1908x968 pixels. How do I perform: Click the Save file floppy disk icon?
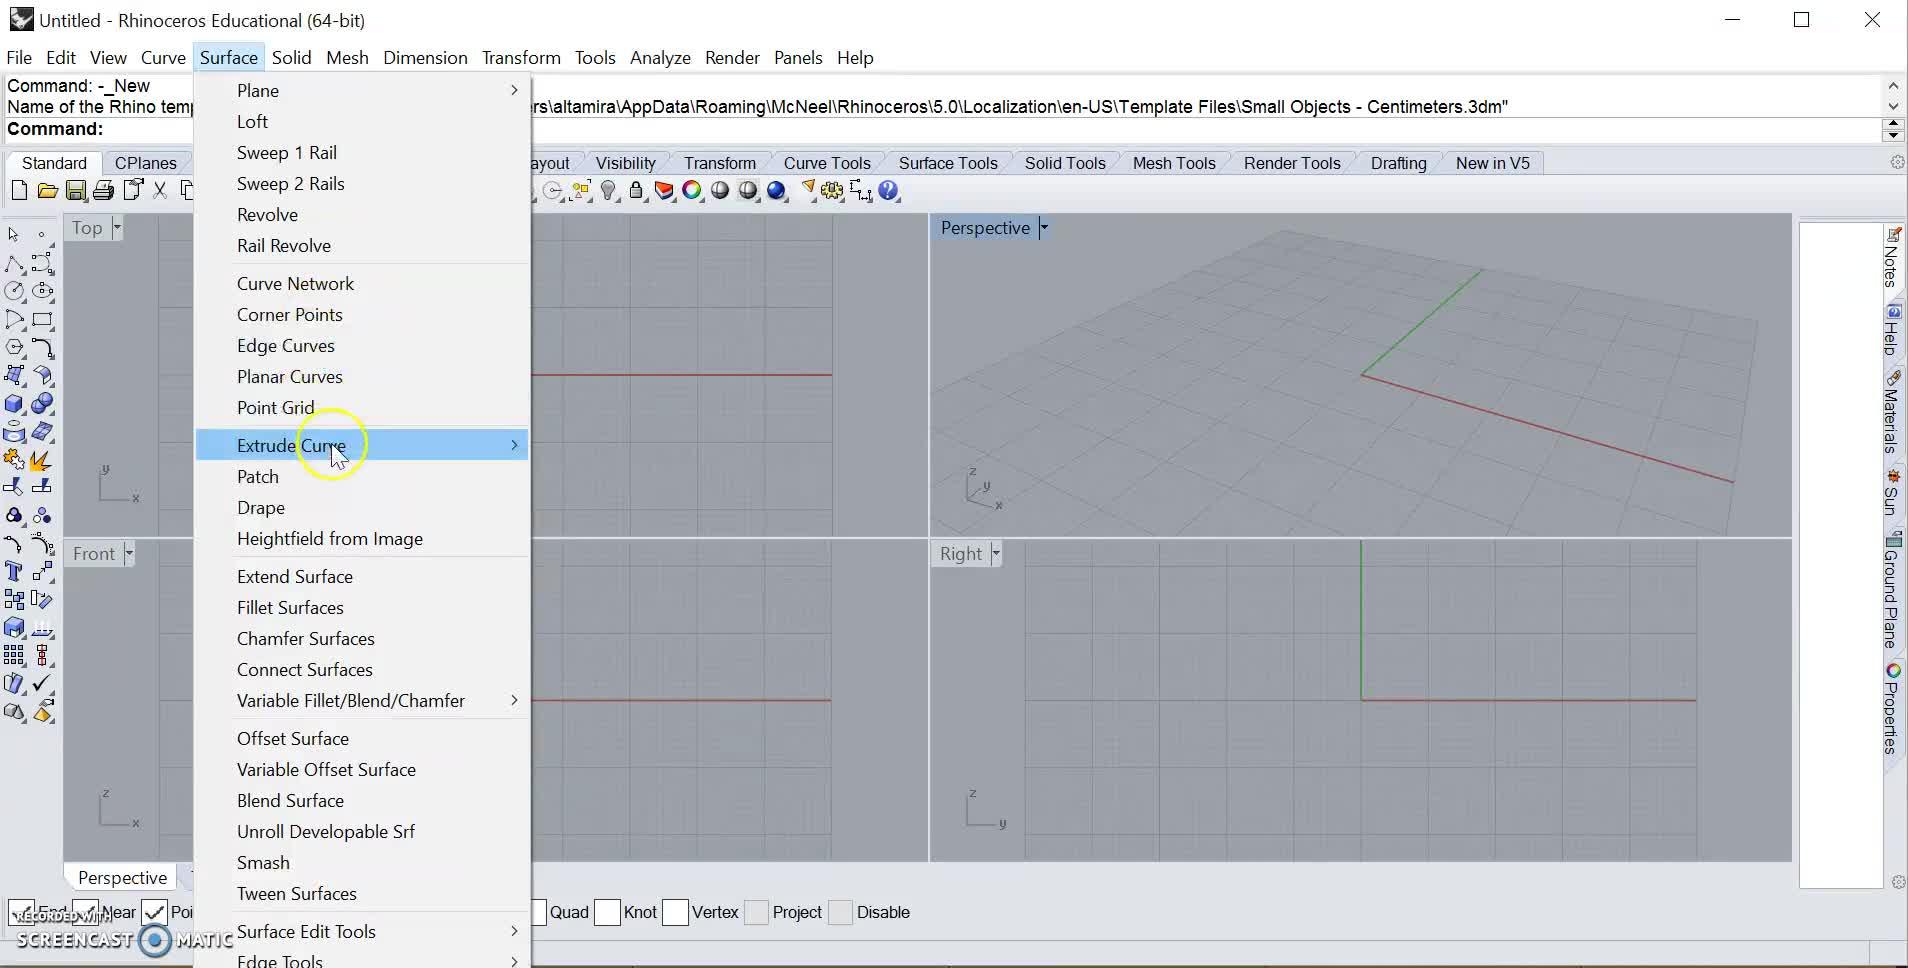click(x=75, y=191)
